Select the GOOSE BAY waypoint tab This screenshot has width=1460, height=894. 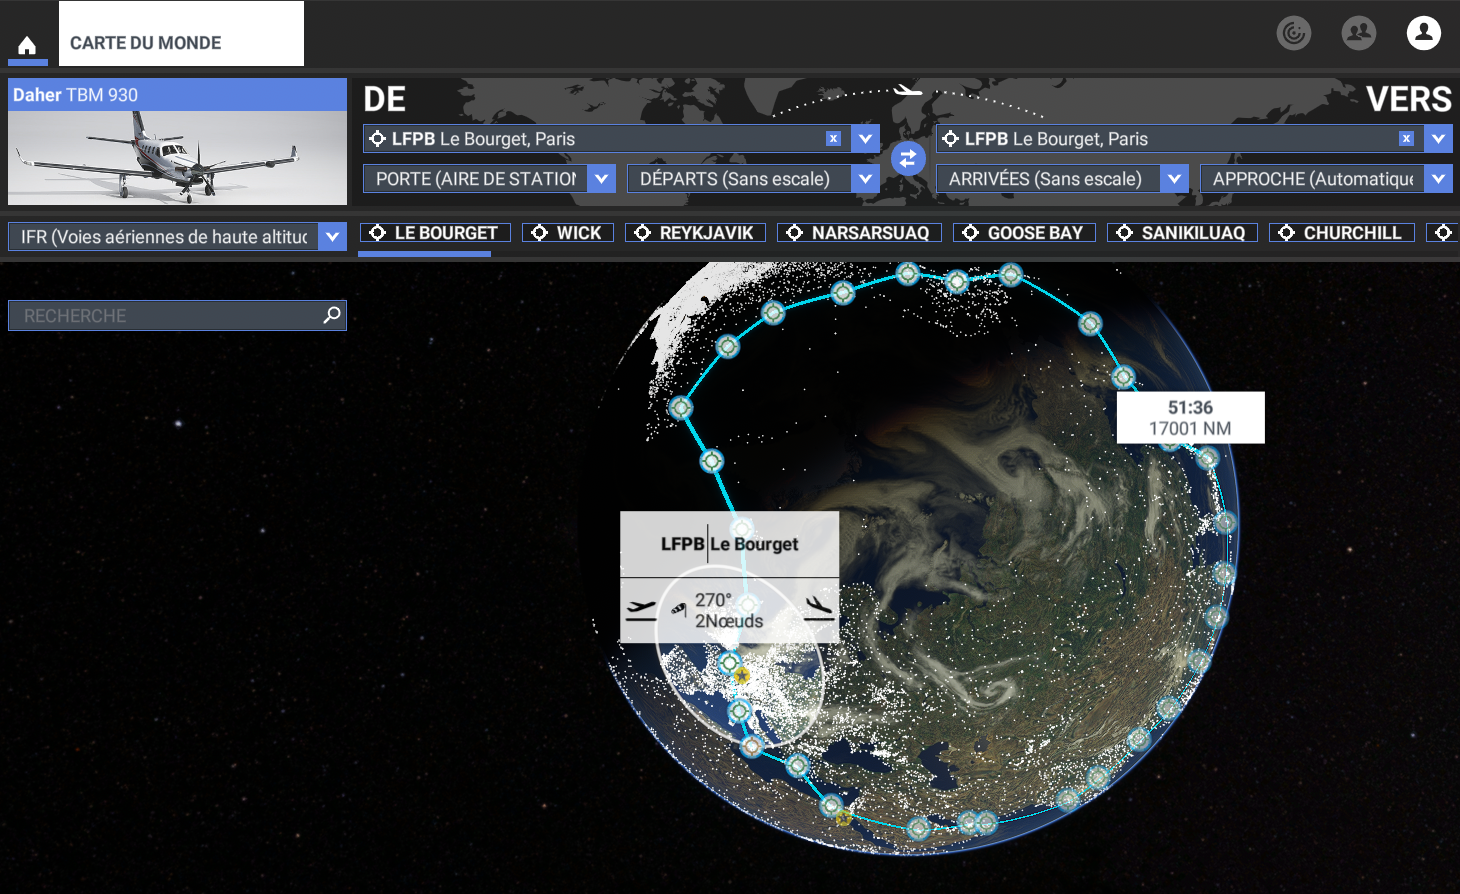pos(1024,233)
